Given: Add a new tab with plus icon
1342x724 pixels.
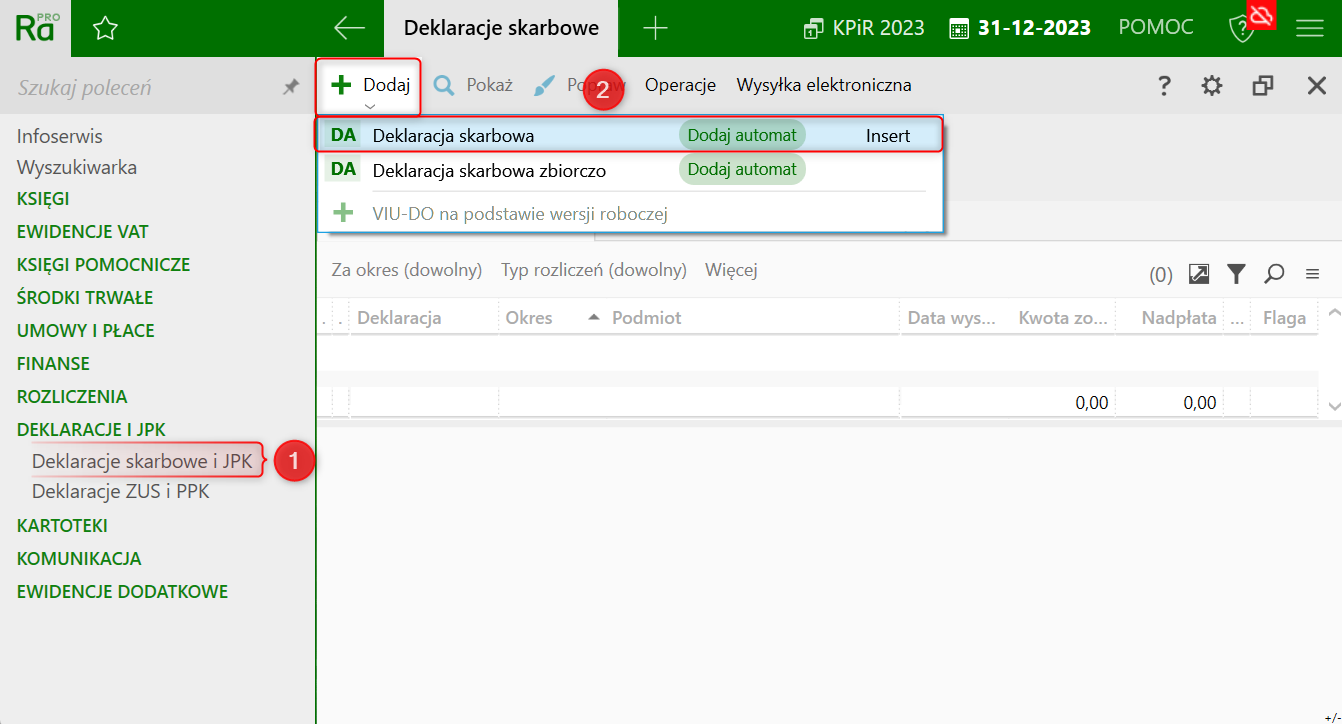Looking at the screenshot, I should tap(655, 28).
